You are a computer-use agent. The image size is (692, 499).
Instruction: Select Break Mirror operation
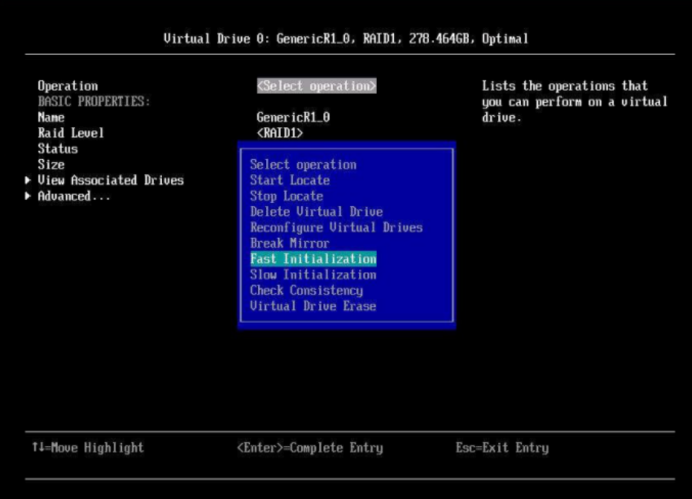coord(289,243)
